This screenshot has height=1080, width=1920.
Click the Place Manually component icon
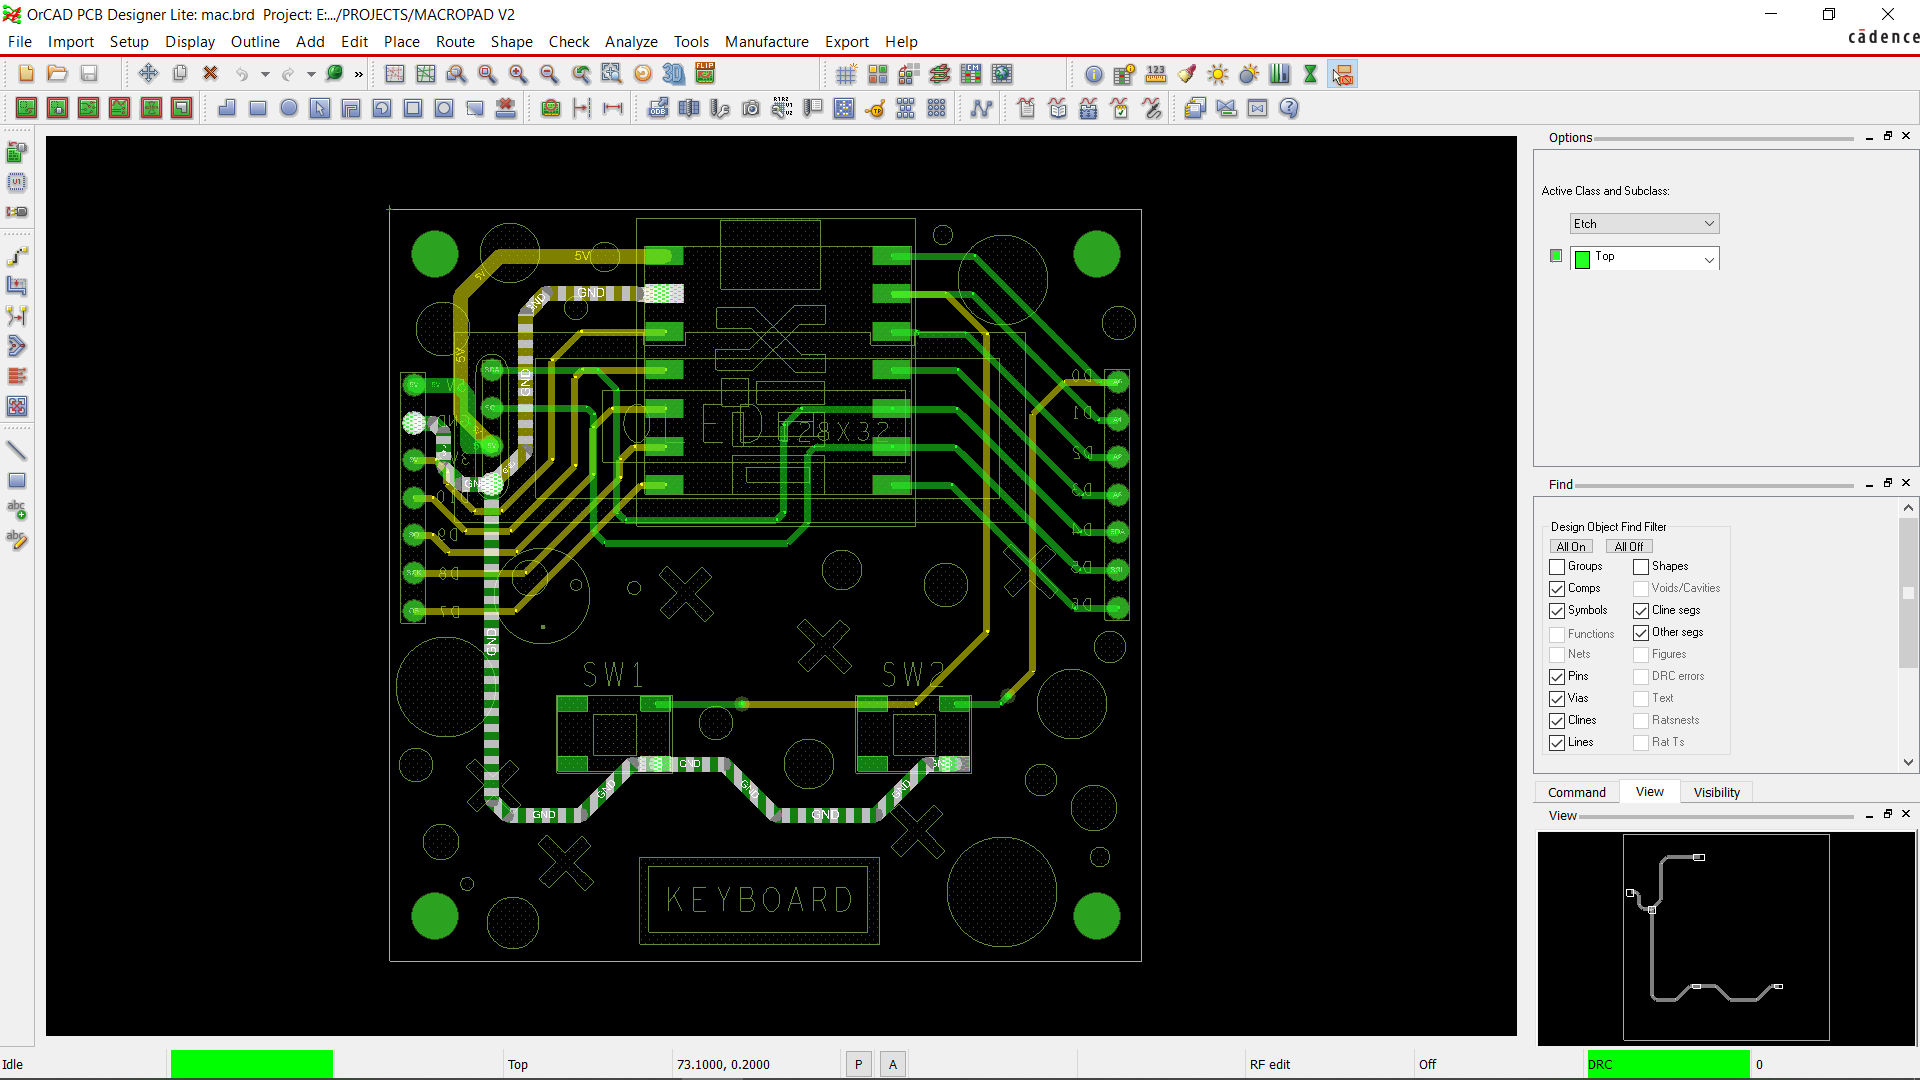(x=17, y=152)
